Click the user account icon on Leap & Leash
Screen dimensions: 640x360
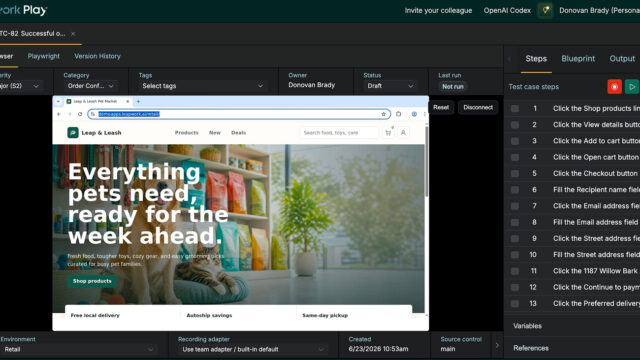click(403, 133)
